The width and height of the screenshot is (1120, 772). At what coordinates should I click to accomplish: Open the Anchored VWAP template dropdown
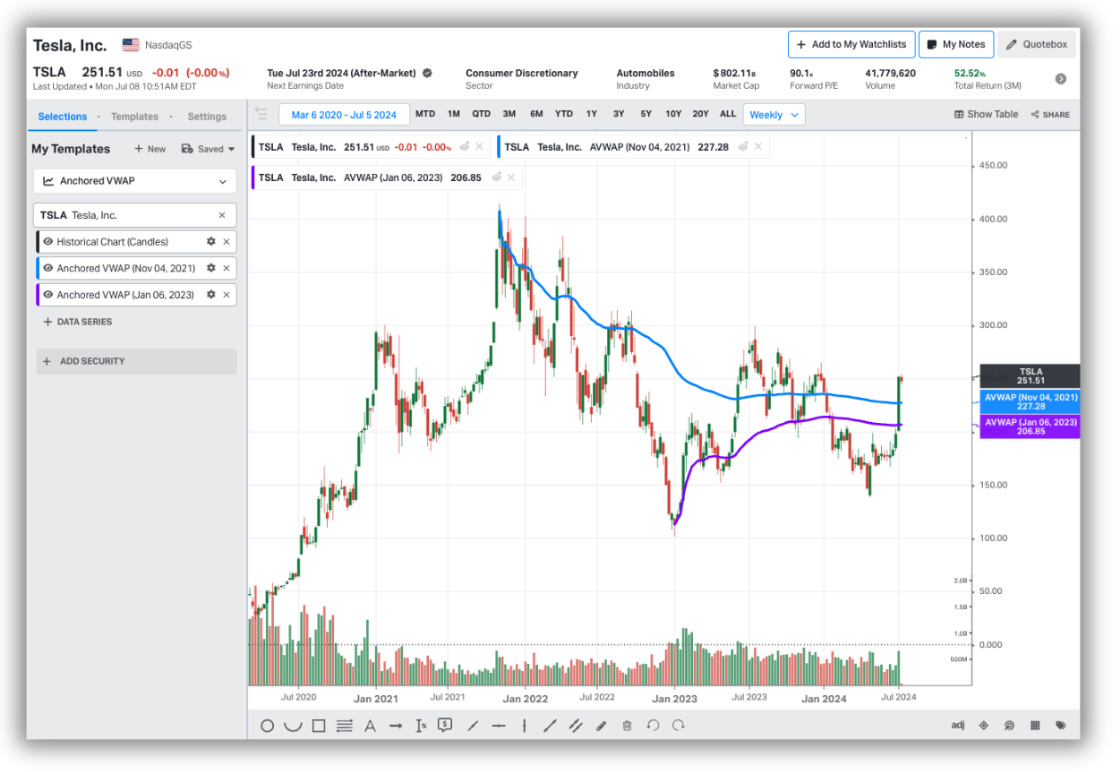coord(135,181)
